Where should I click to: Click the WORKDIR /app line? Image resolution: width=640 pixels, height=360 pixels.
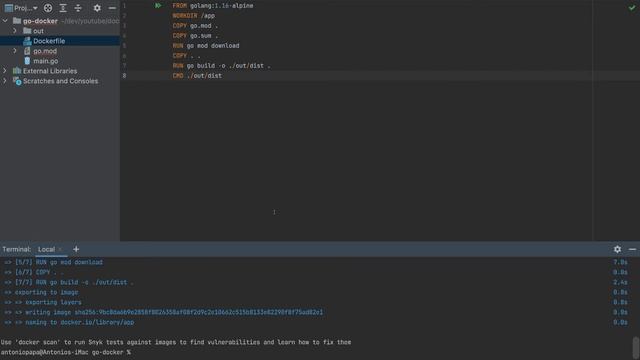193,16
